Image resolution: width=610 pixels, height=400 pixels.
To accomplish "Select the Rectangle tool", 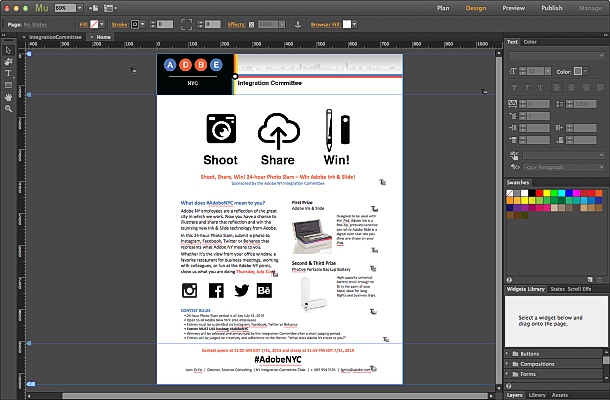I will point(8,85).
